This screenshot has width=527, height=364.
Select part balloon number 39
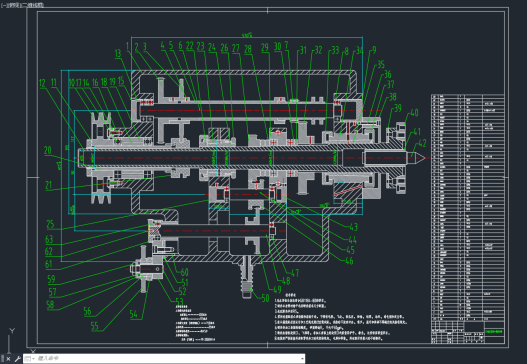point(398,108)
